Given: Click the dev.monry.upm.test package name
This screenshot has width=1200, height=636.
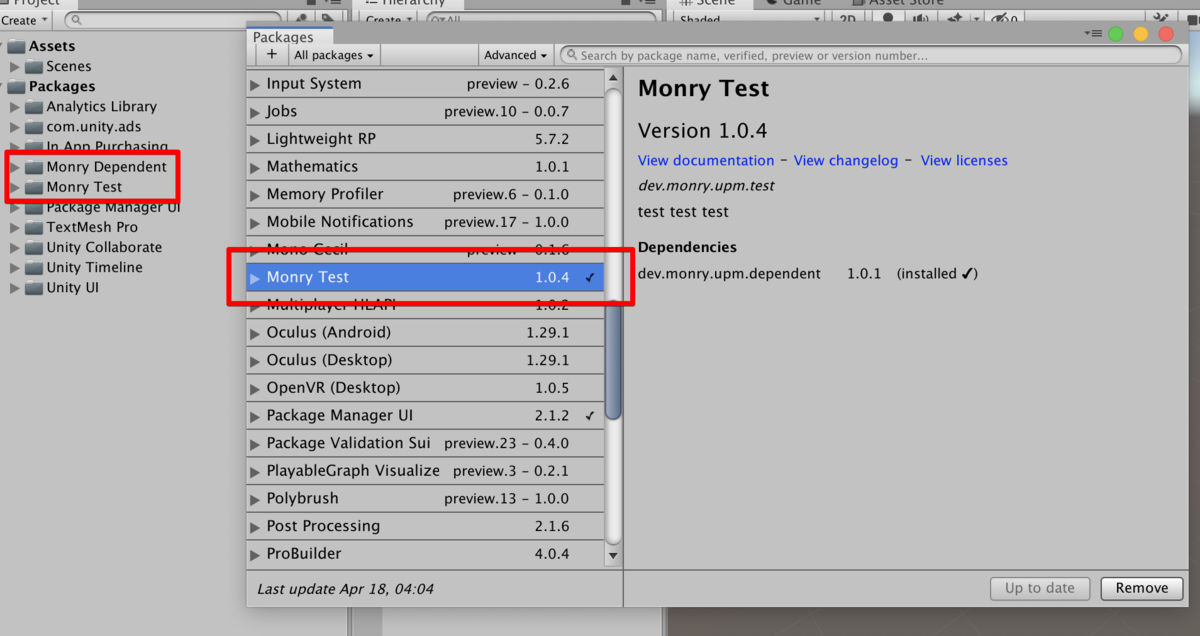Looking at the screenshot, I should [x=706, y=185].
